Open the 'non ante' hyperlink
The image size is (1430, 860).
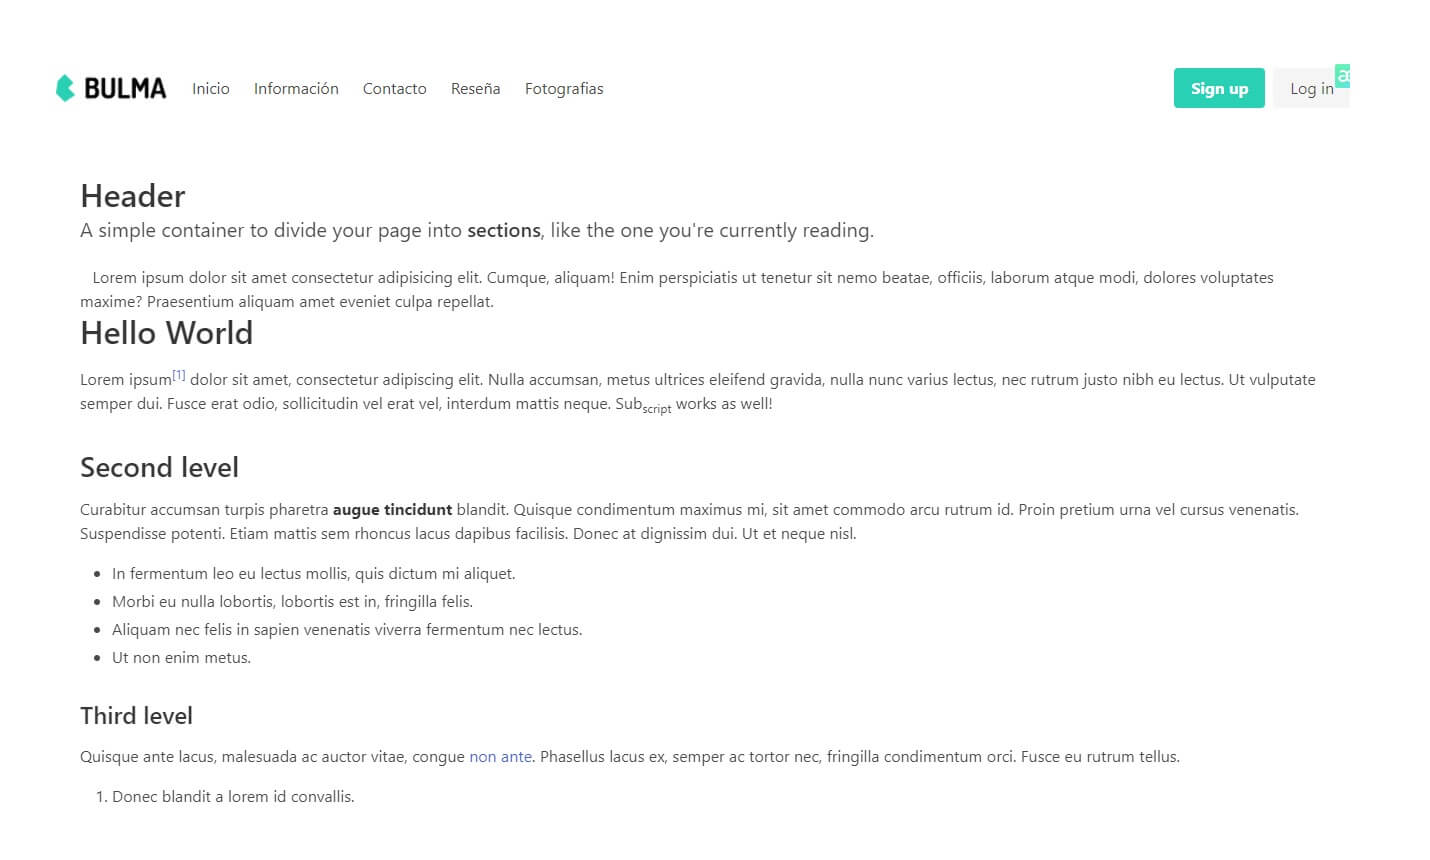point(500,757)
